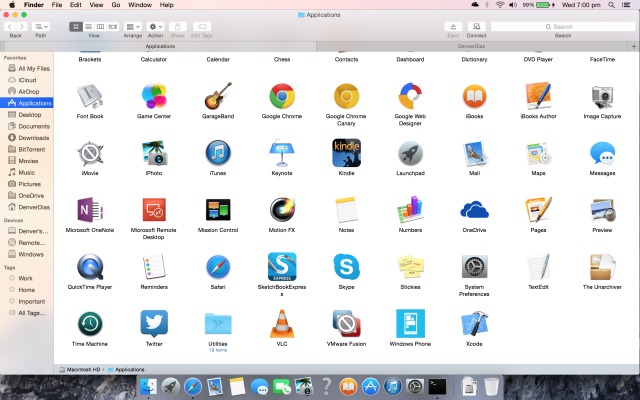Select the Kindle app icon
The height and width of the screenshot is (400, 640).
tap(346, 153)
